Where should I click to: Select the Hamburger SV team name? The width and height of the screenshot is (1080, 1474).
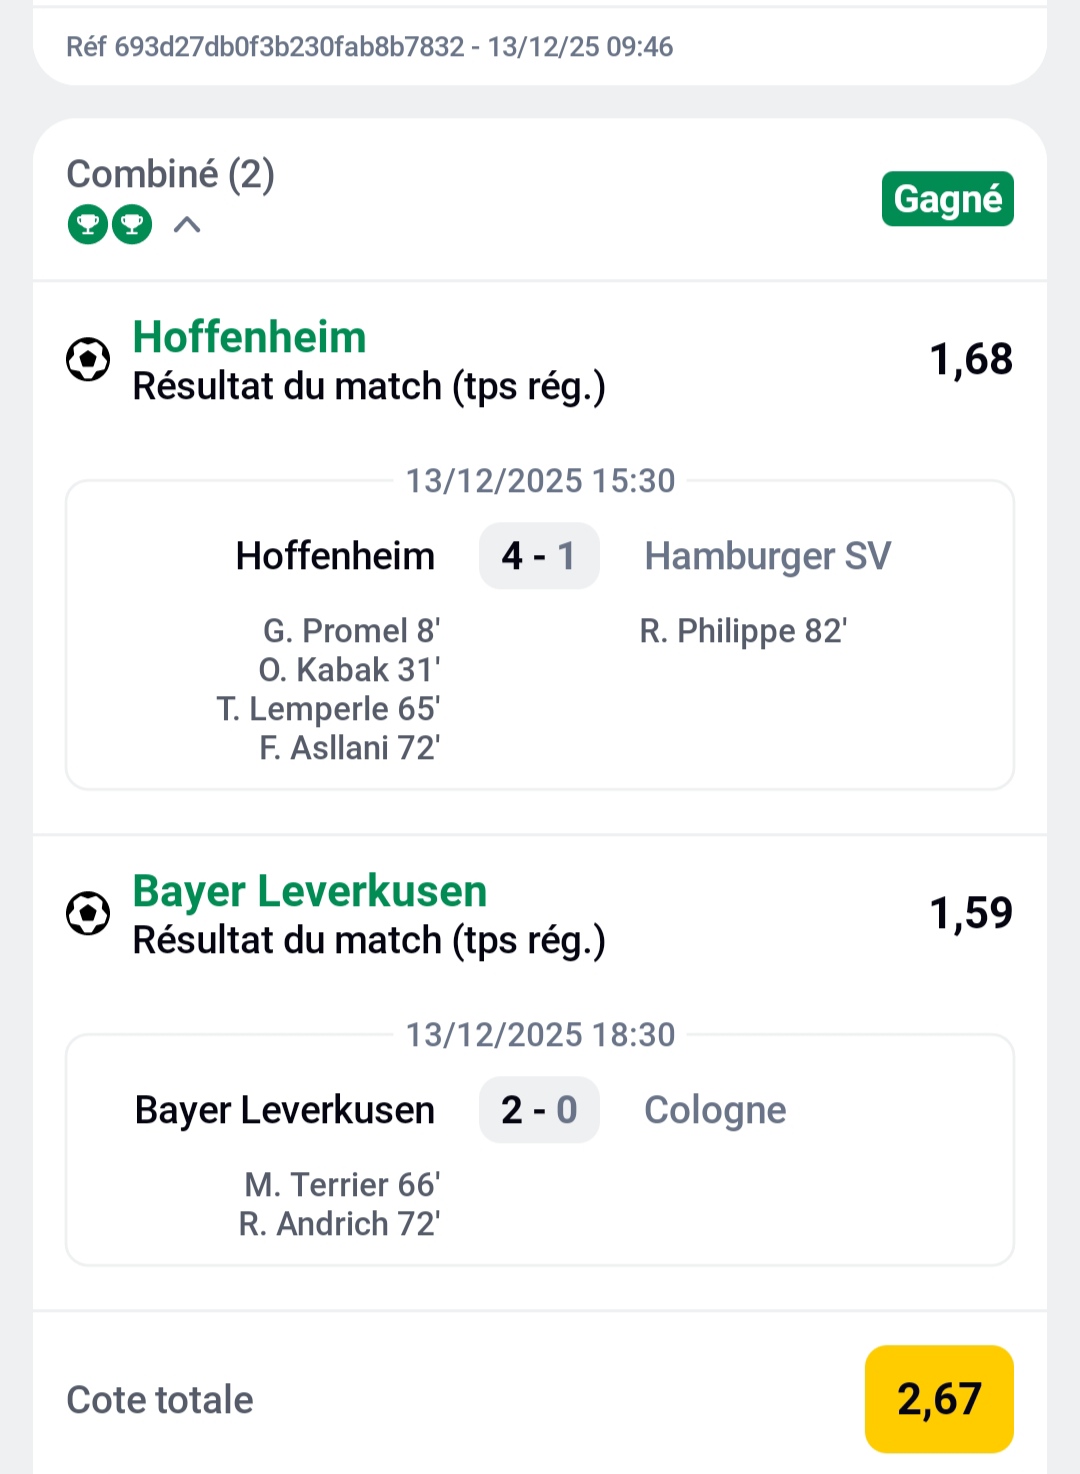(767, 556)
